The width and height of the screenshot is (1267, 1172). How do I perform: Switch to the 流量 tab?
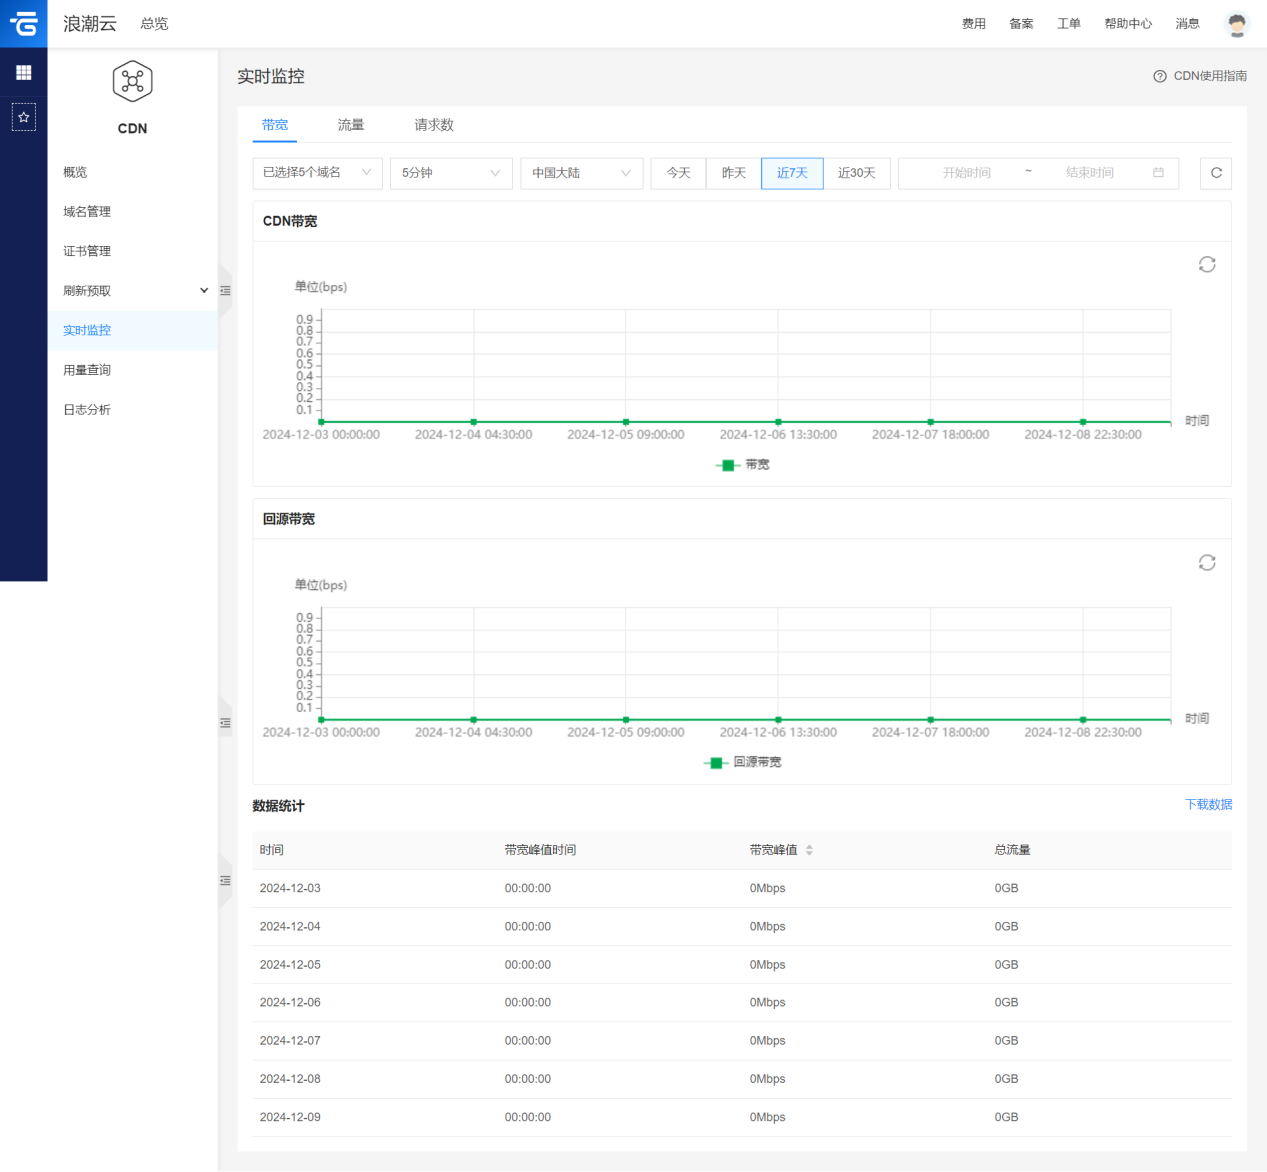(x=351, y=125)
